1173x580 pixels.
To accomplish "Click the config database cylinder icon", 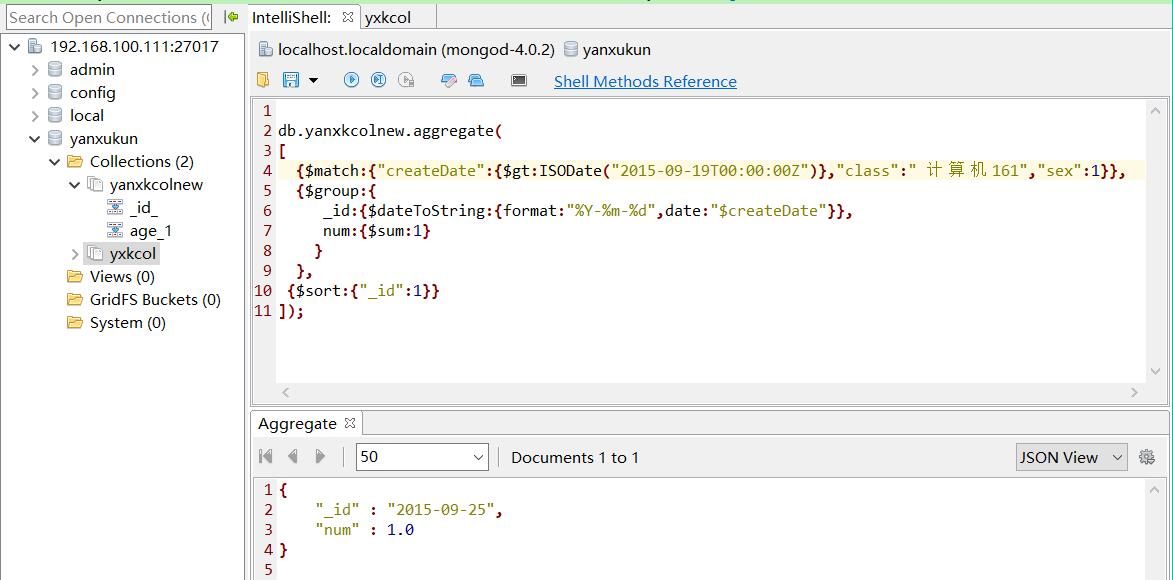I will point(55,93).
